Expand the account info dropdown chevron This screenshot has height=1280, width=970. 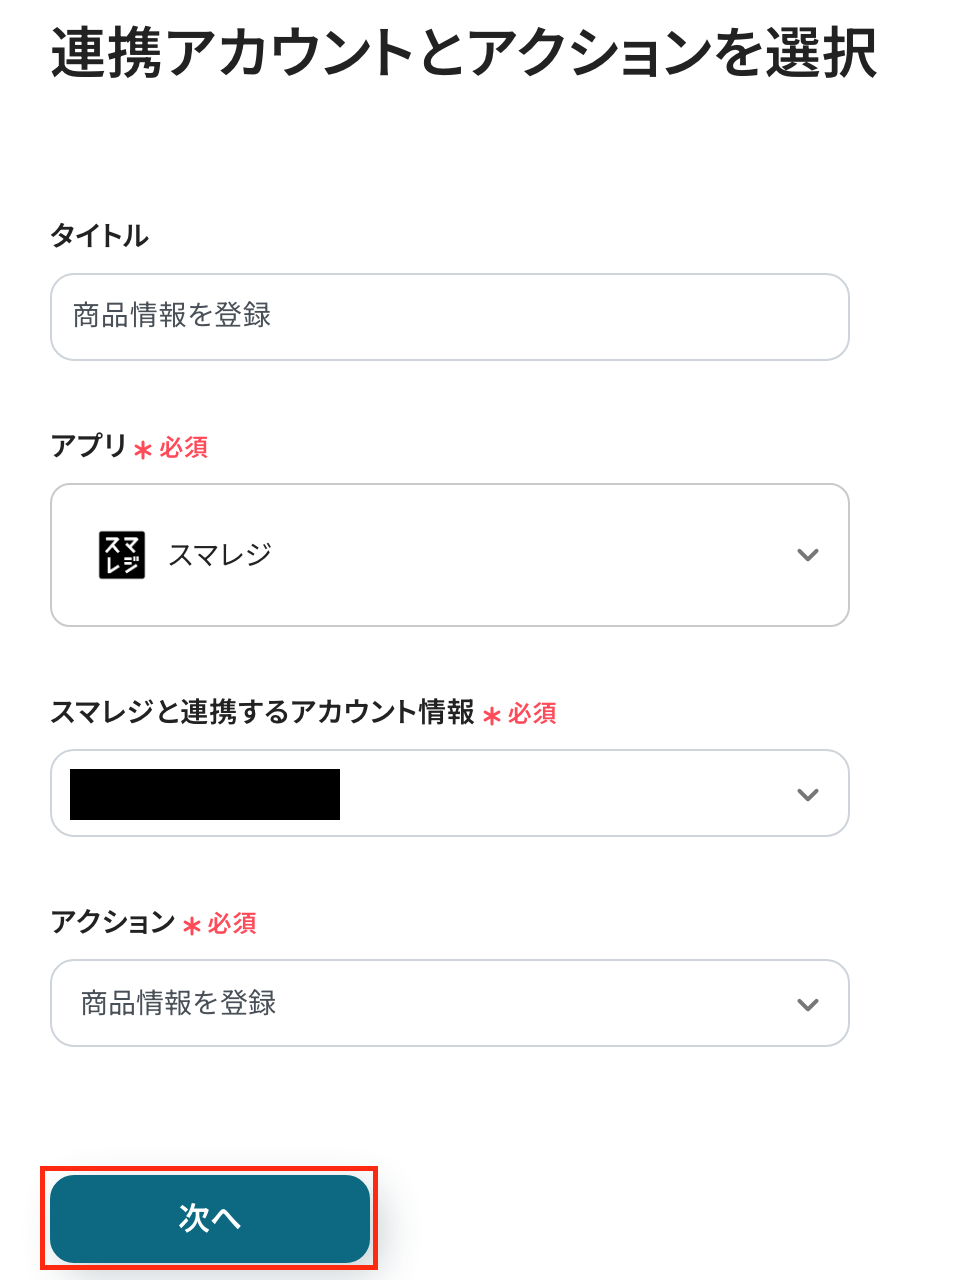[x=808, y=795]
